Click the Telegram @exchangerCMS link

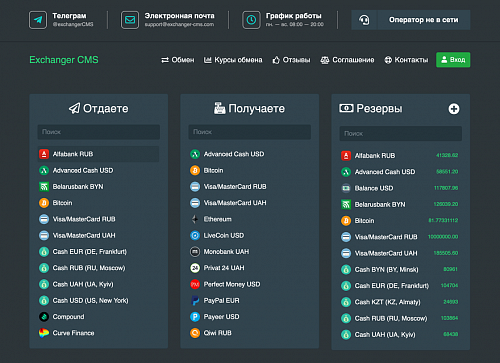coord(73,24)
